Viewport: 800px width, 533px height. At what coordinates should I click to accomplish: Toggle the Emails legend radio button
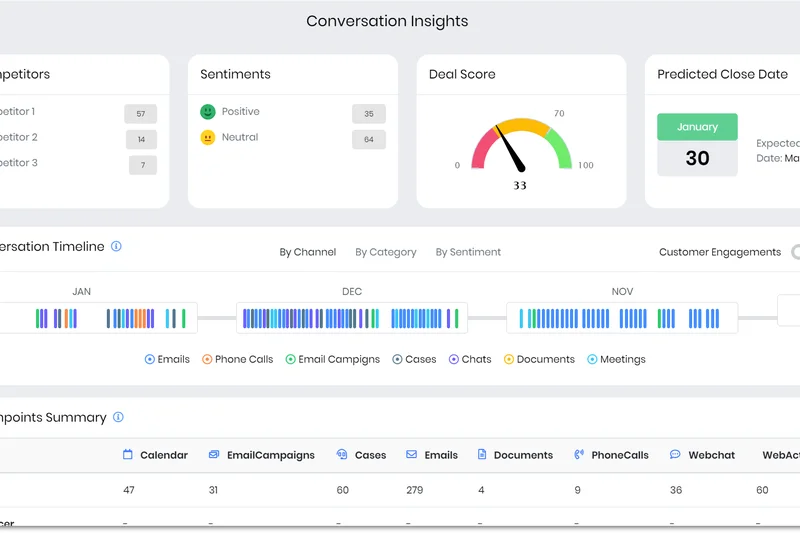click(x=150, y=359)
